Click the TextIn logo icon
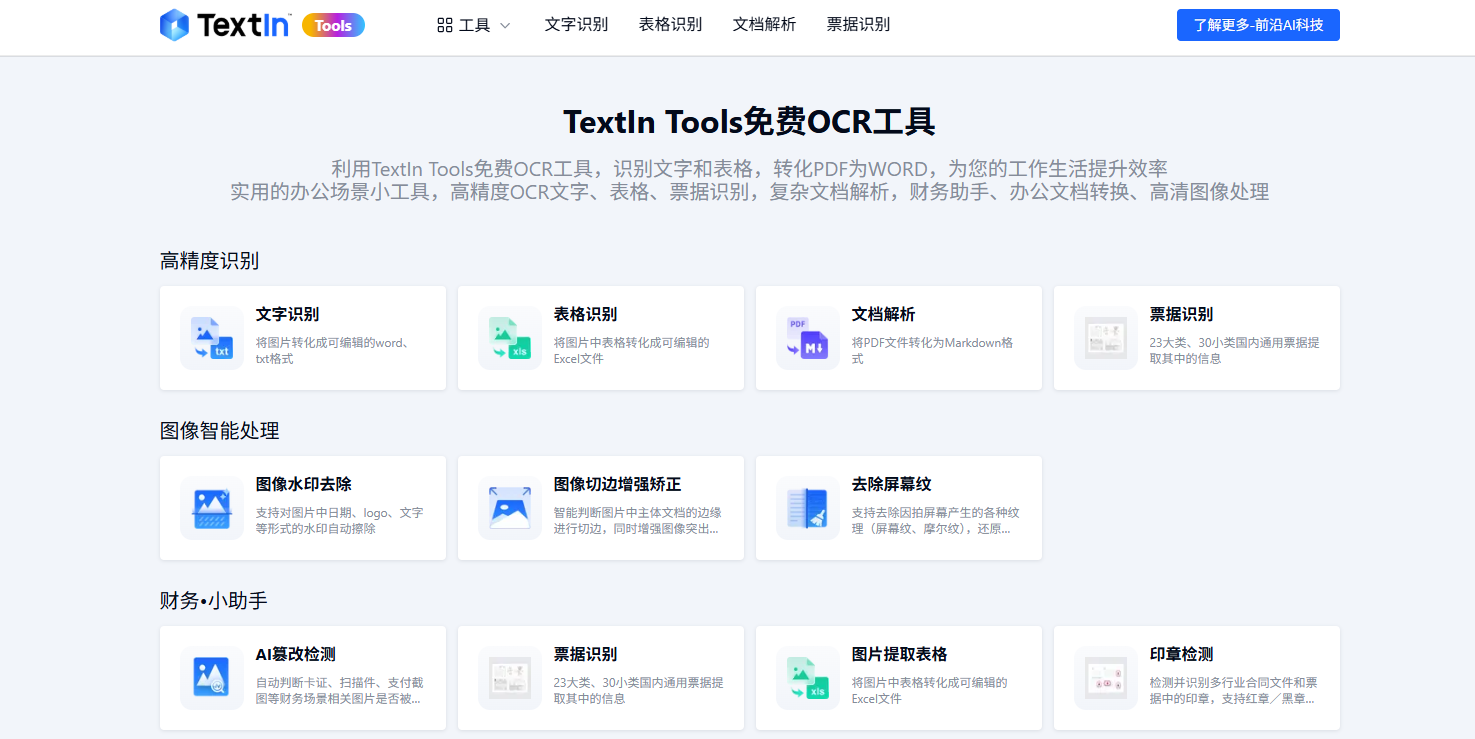Viewport: 1475px width, 739px height. [x=174, y=25]
